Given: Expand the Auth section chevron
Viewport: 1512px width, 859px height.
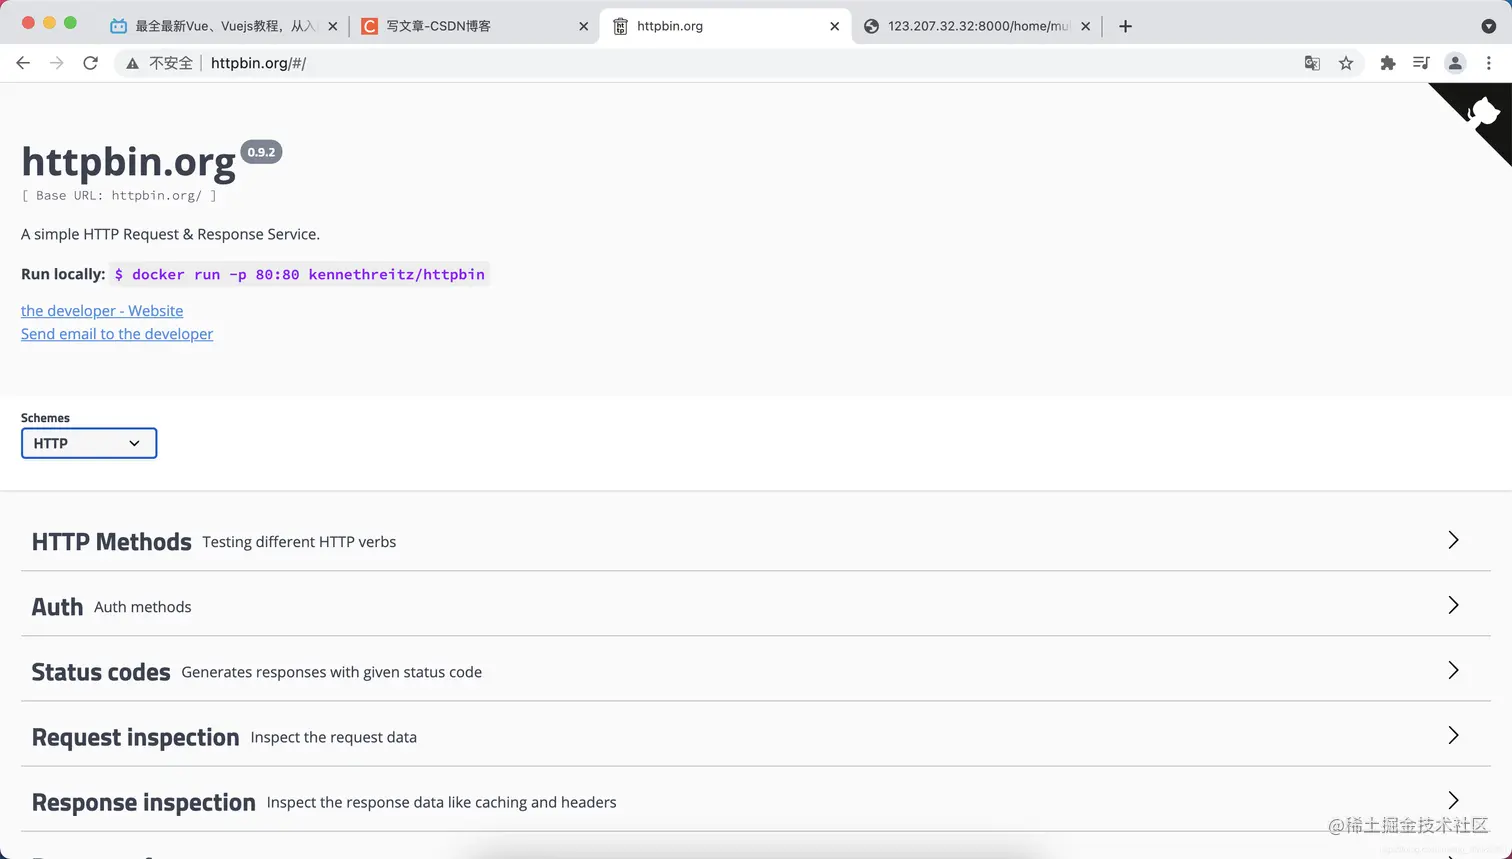Looking at the screenshot, I should coord(1454,605).
